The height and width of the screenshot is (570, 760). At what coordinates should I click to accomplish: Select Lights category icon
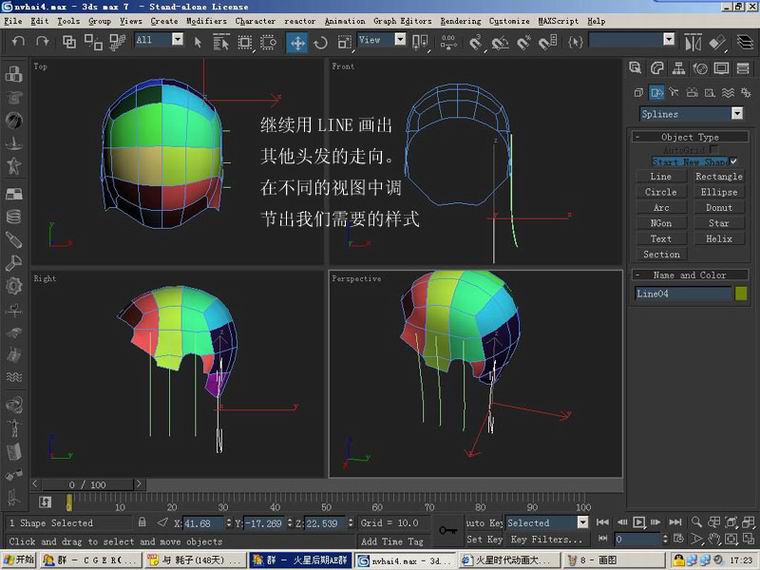click(x=674, y=92)
